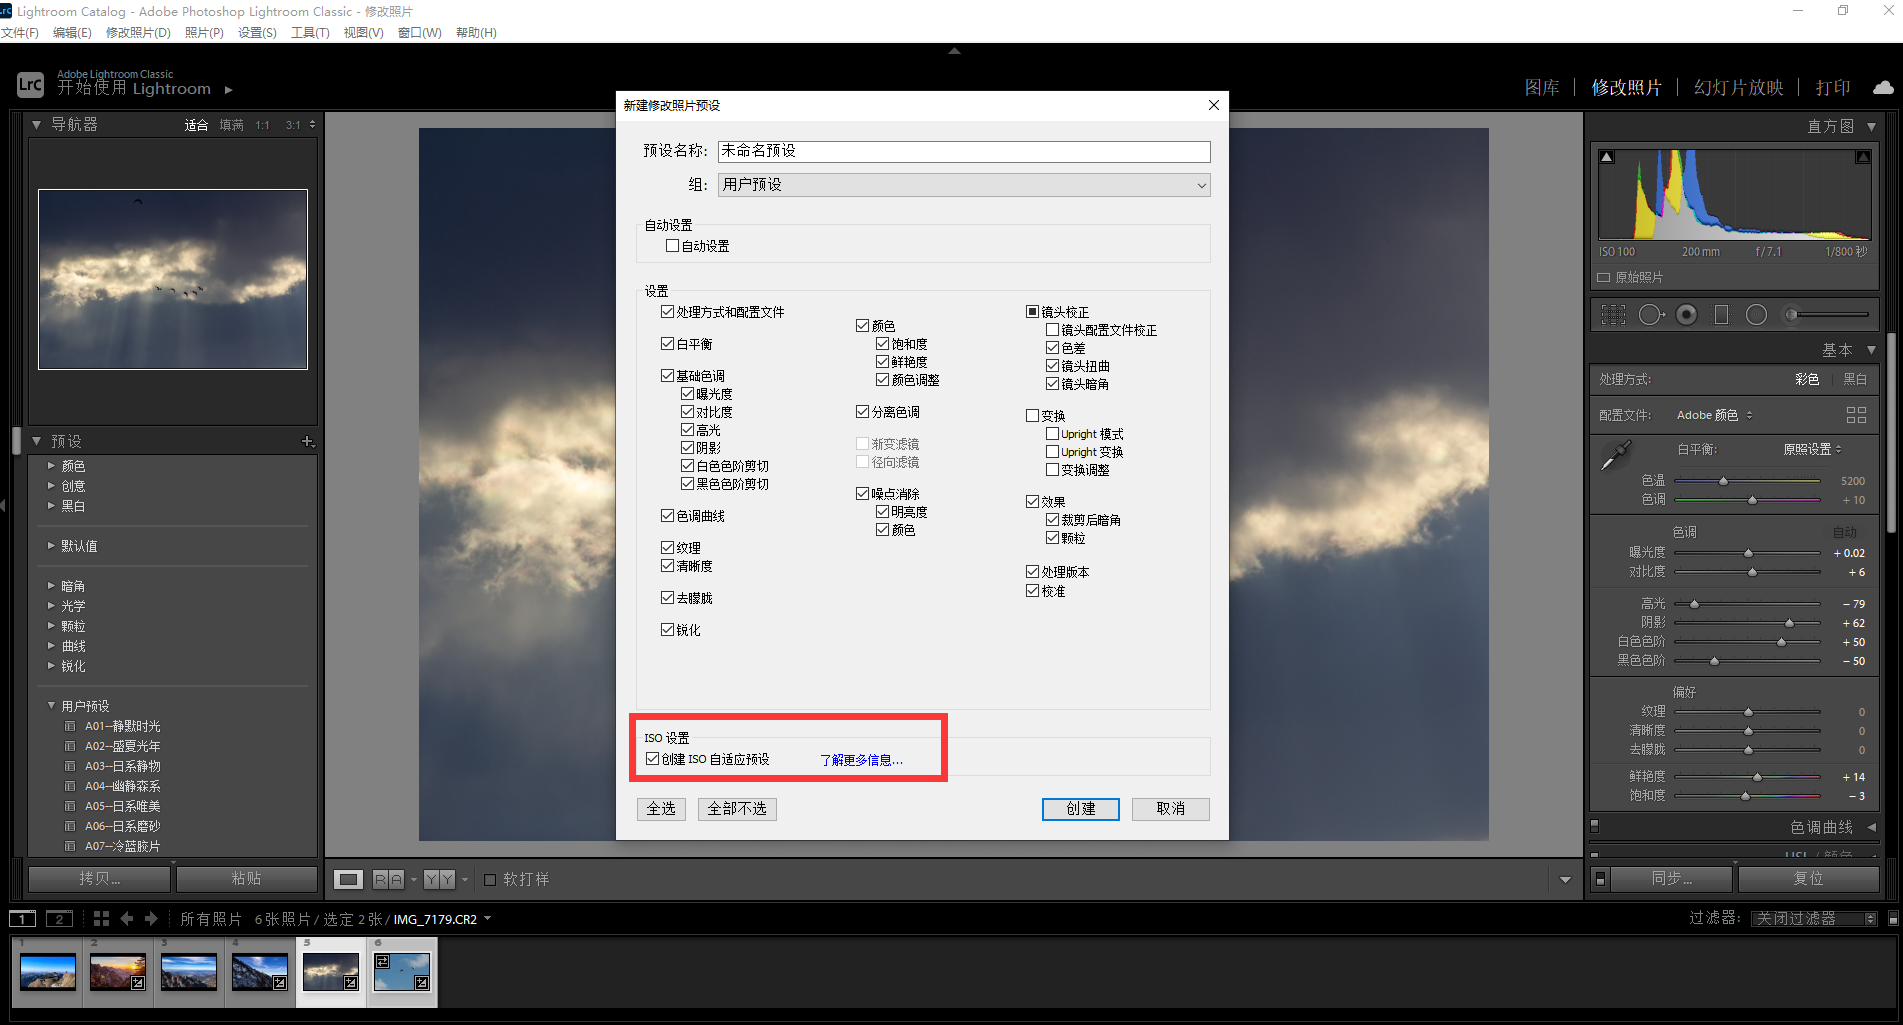Uncheck 创建 ISO 自适应预设 checkbox
This screenshot has width=1903, height=1025.
(653, 759)
